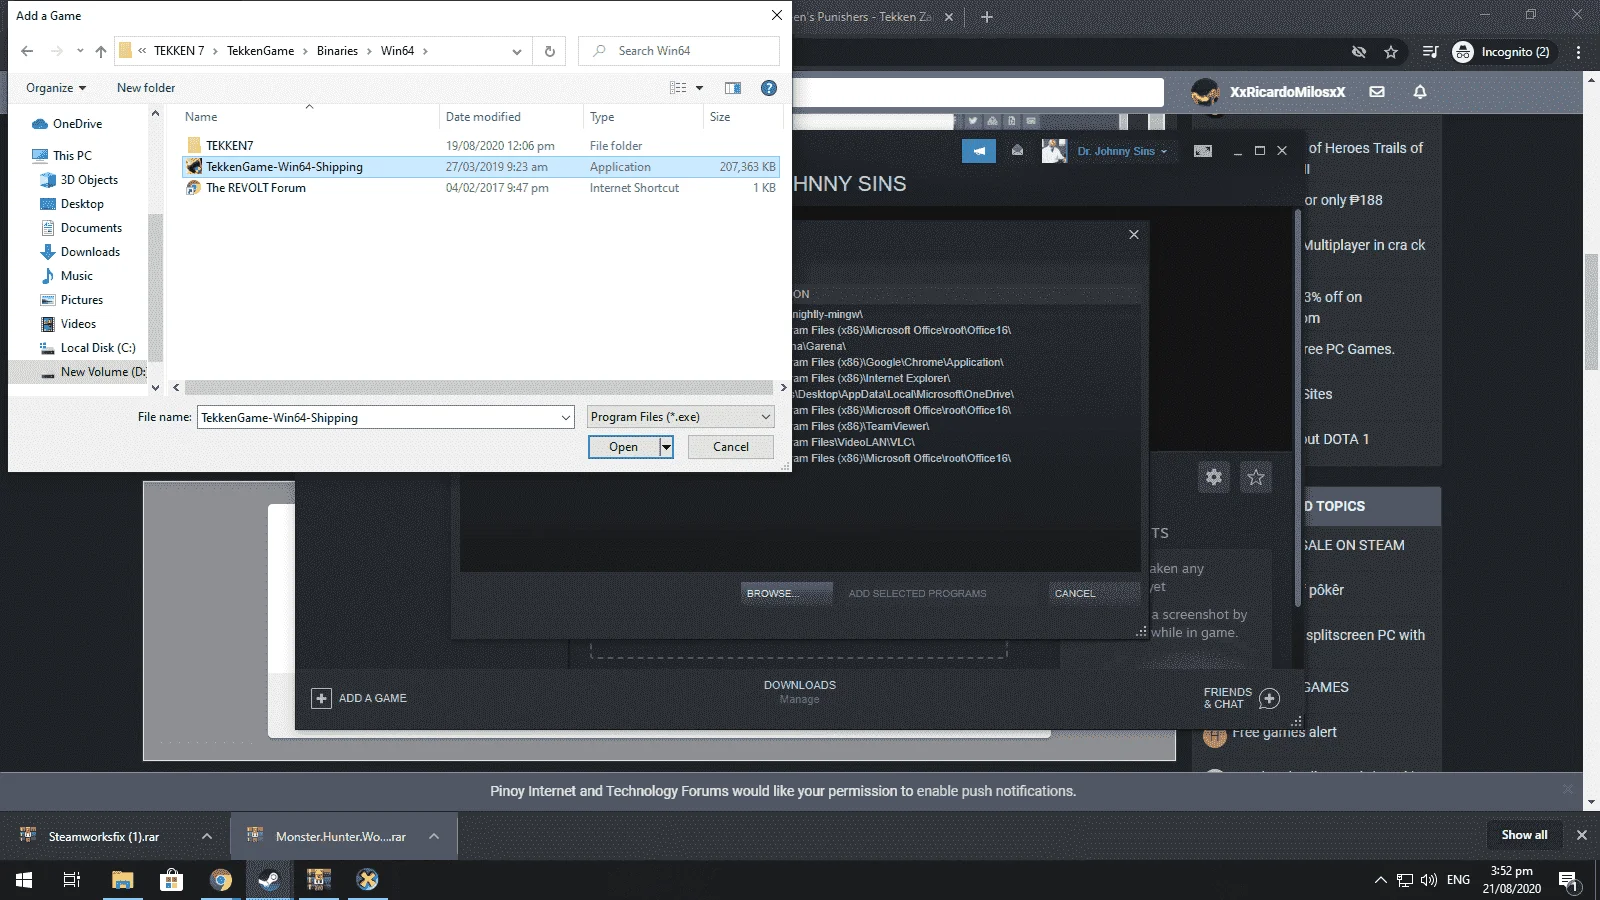Screen dimensions: 1600x900
Task: Select Binaries breadcrumb segment
Action: (337, 51)
